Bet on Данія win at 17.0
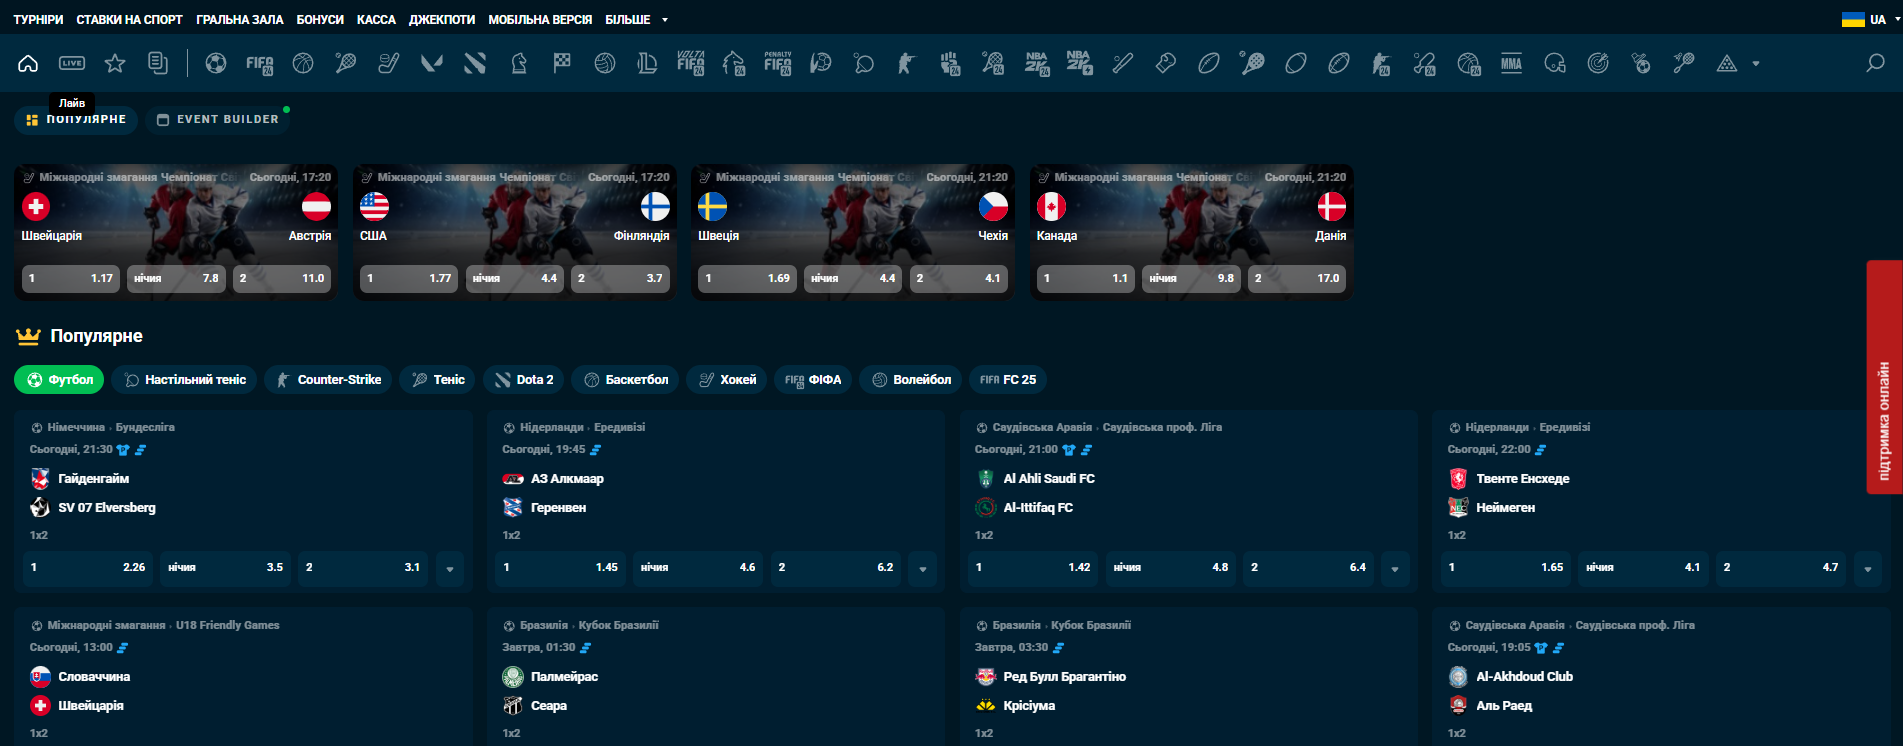The width and height of the screenshot is (1903, 746). [x=1297, y=278]
